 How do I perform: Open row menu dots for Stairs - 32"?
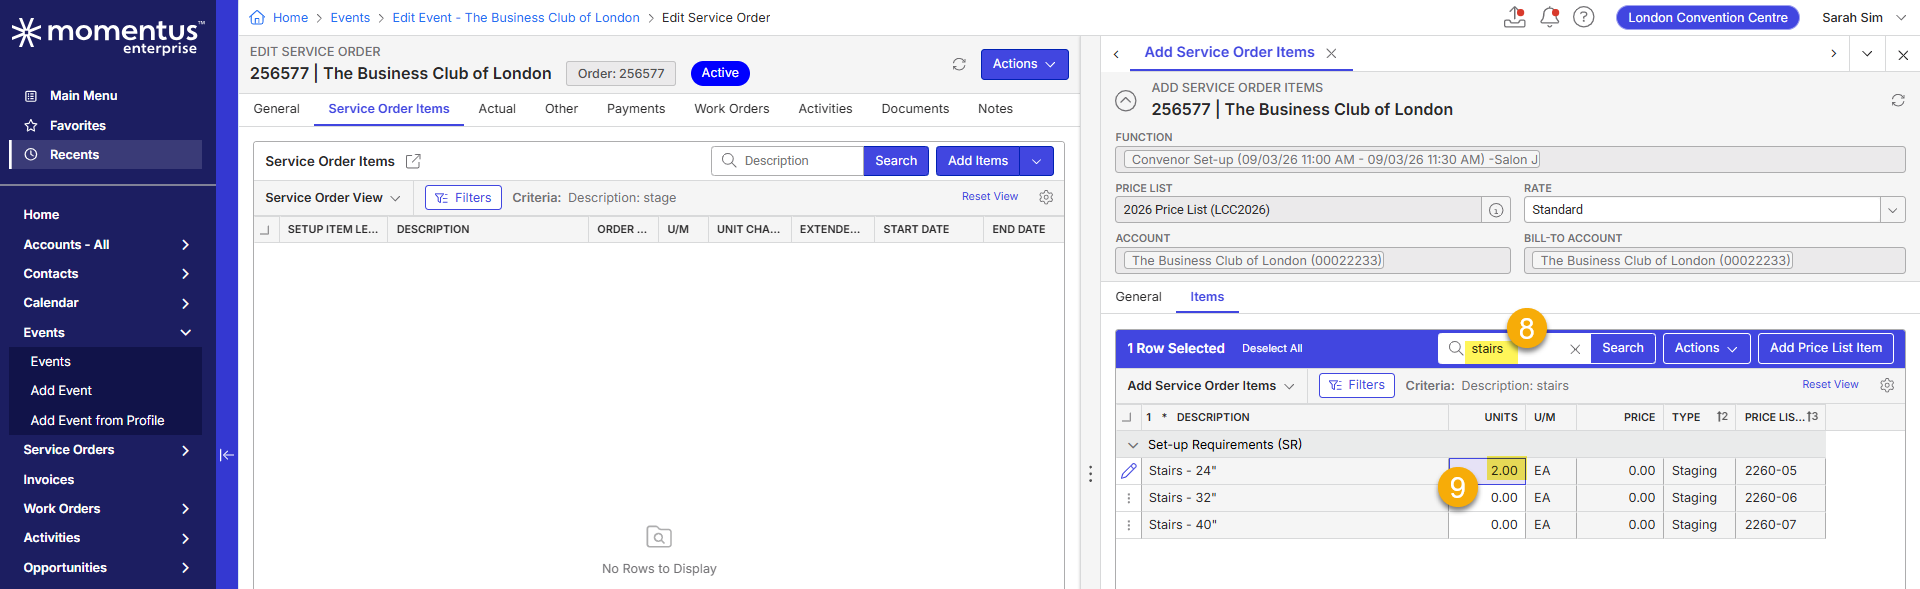pyautogui.click(x=1129, y=498)
